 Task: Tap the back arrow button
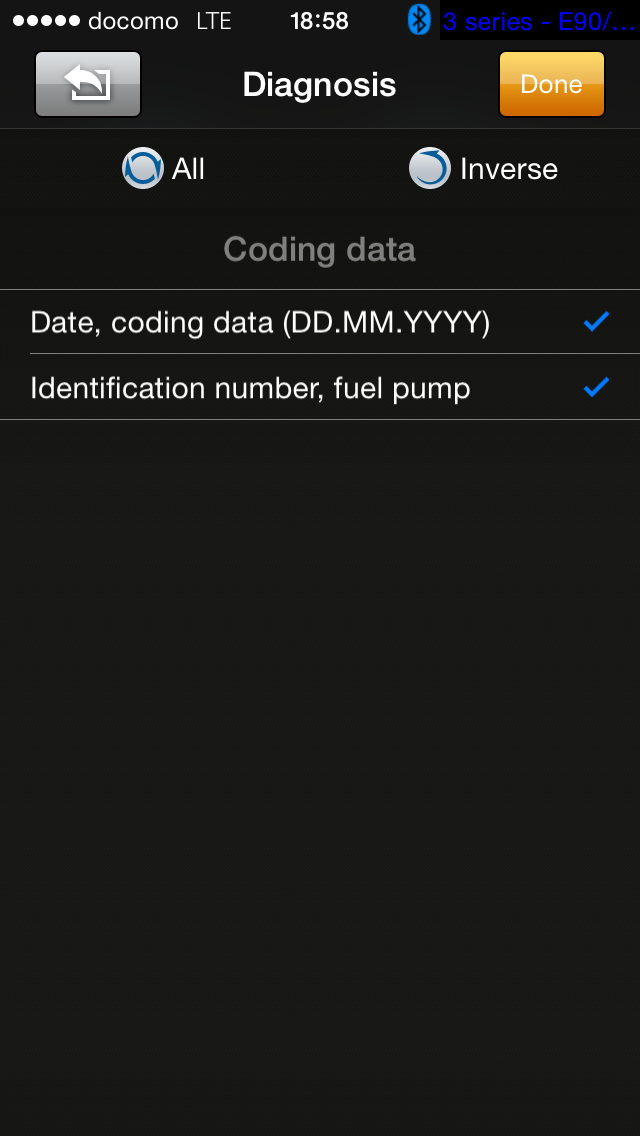point(88,85)
